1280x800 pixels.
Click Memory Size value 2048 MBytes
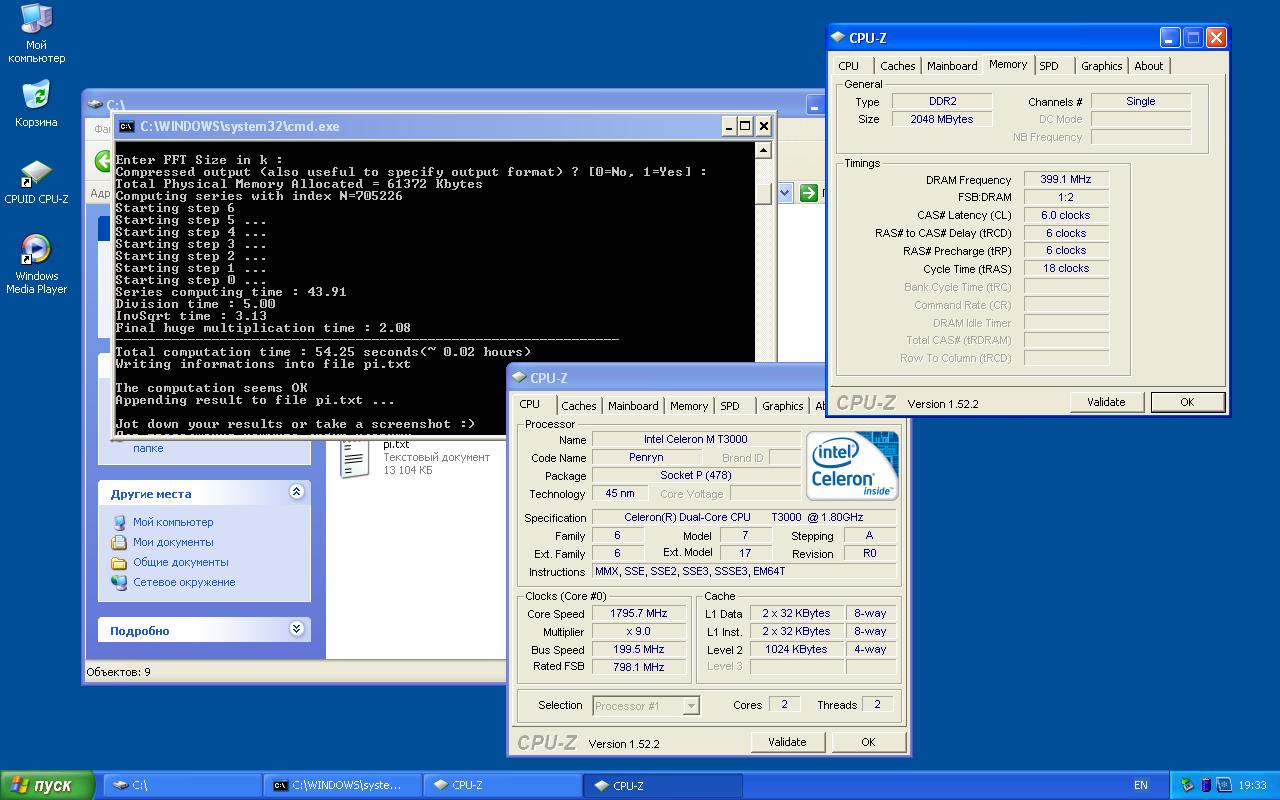(x=942, y=119)
